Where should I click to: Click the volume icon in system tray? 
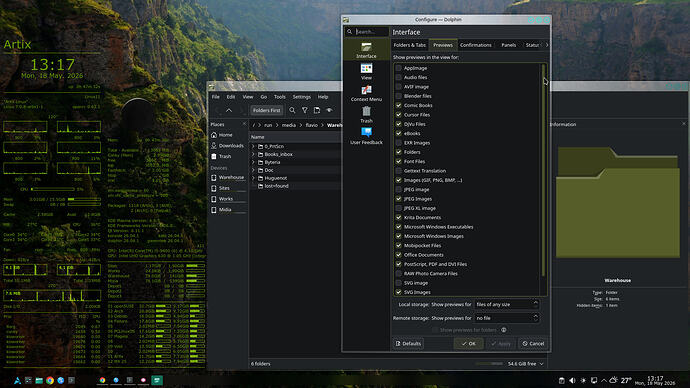tap(572, 381)
